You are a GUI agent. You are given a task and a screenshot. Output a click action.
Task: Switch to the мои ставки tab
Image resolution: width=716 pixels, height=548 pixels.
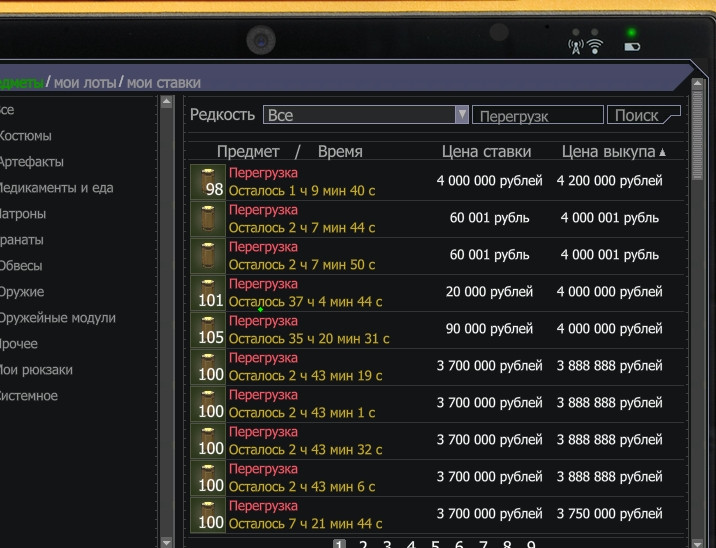click(163, 83)
